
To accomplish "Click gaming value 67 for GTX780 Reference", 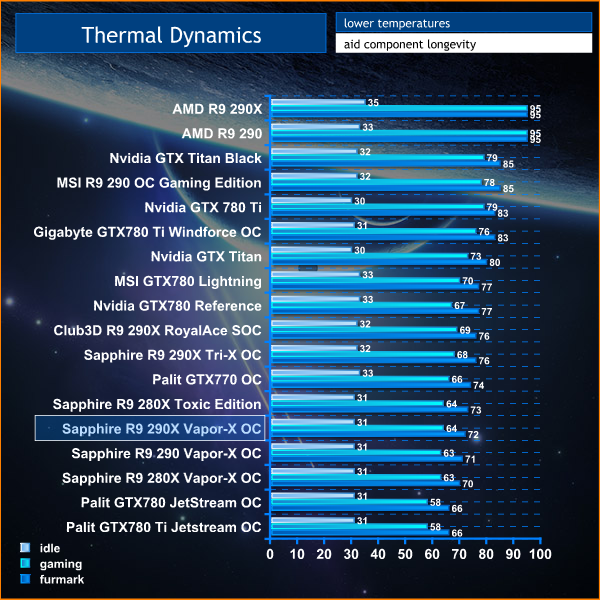I will coord(459,305).
